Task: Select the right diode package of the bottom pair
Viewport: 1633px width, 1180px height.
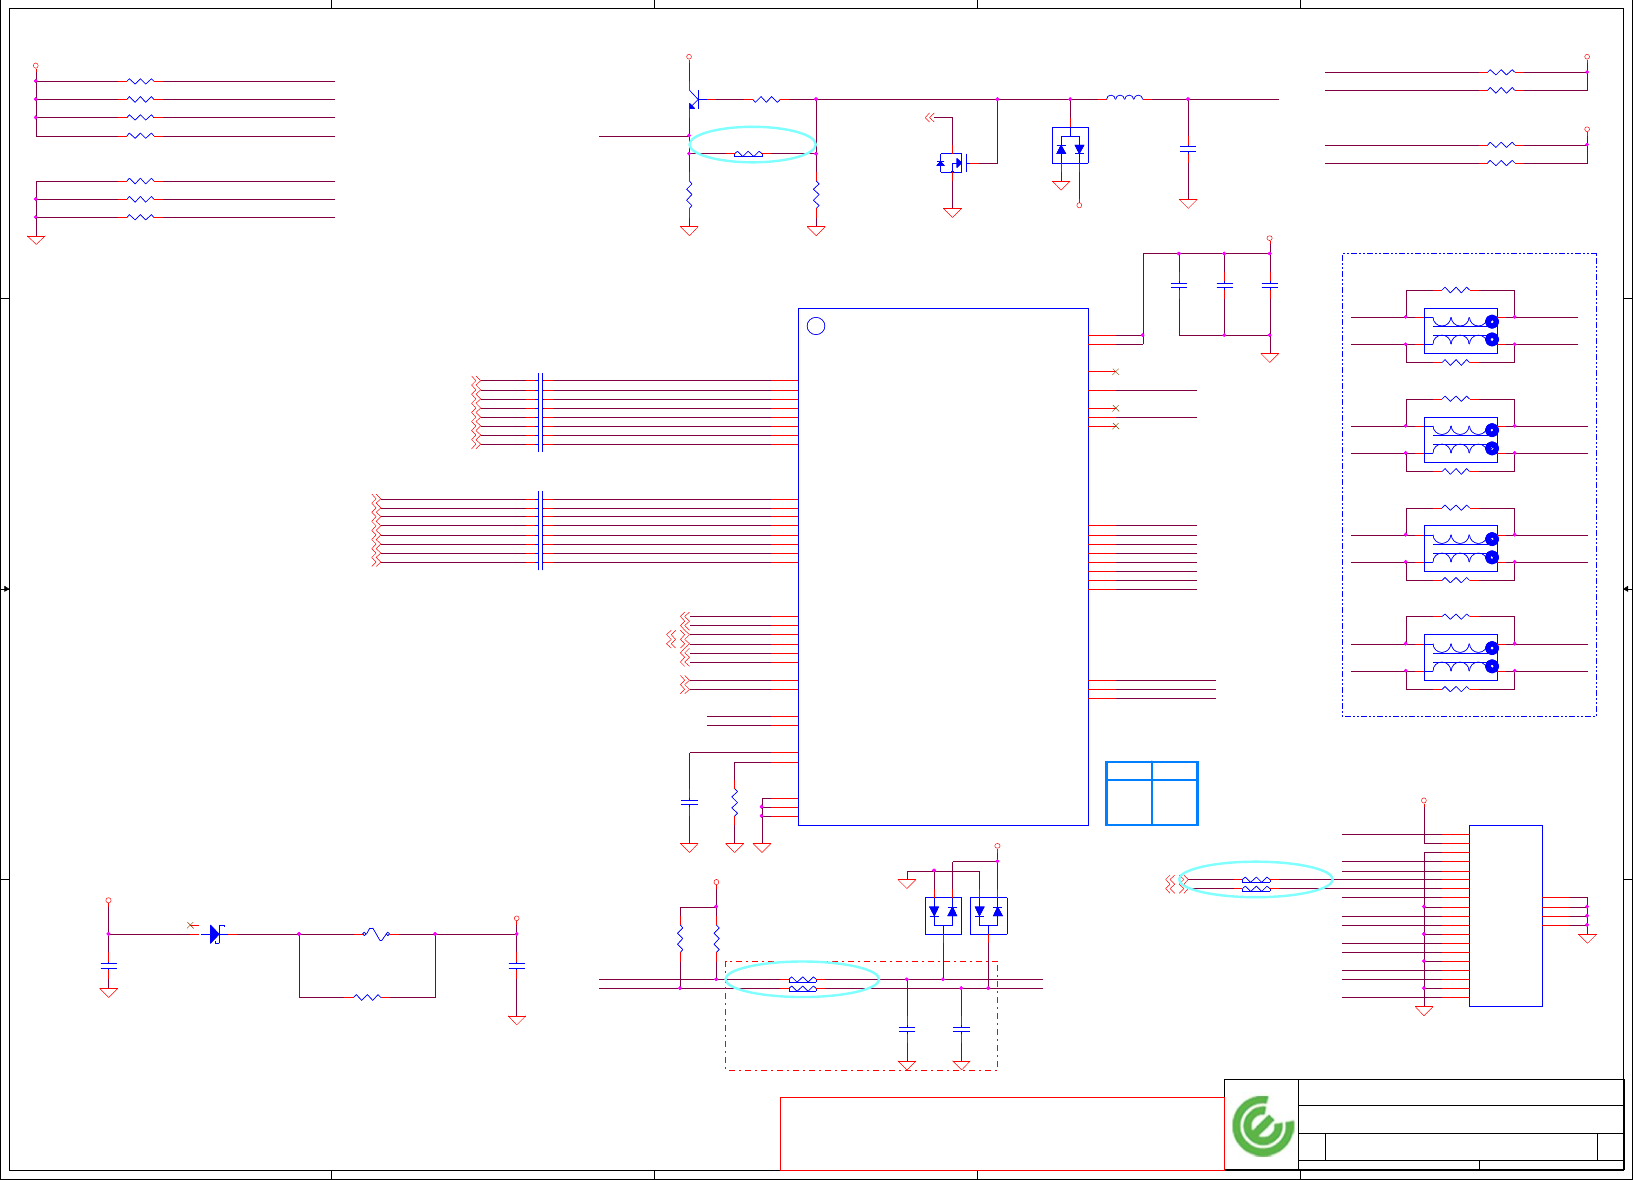Action: (989, 916)
